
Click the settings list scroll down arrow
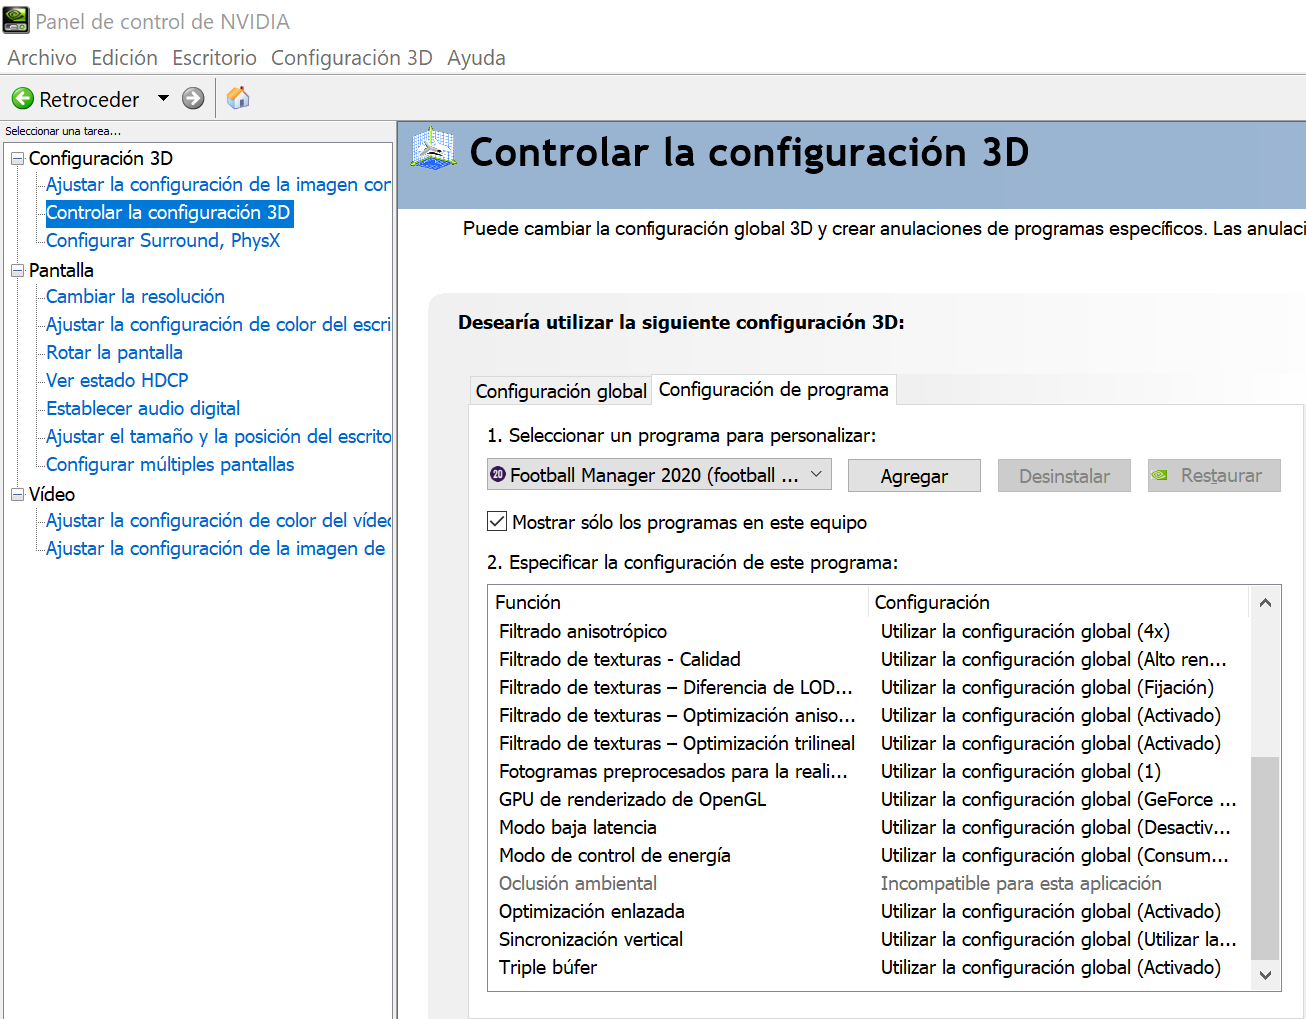(x=1265, y=975)
